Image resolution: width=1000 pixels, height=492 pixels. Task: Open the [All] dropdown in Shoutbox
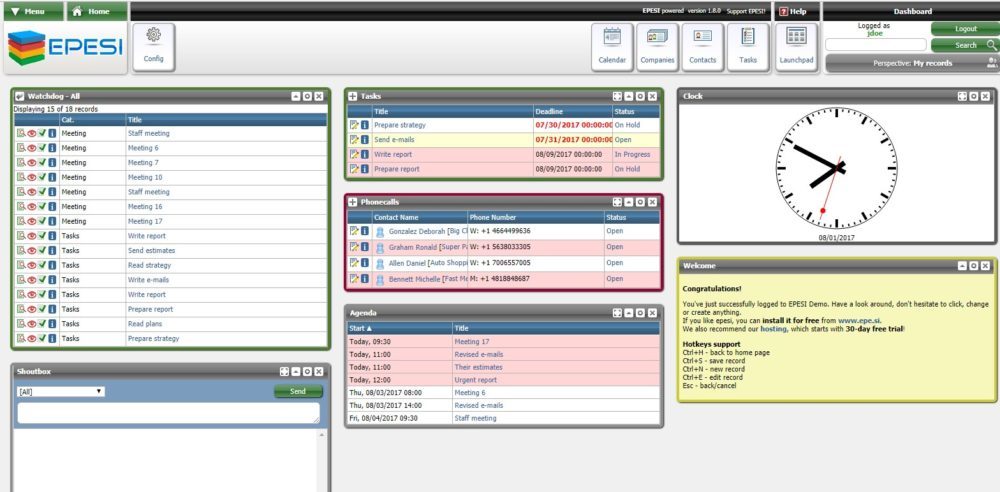[60, 391]
